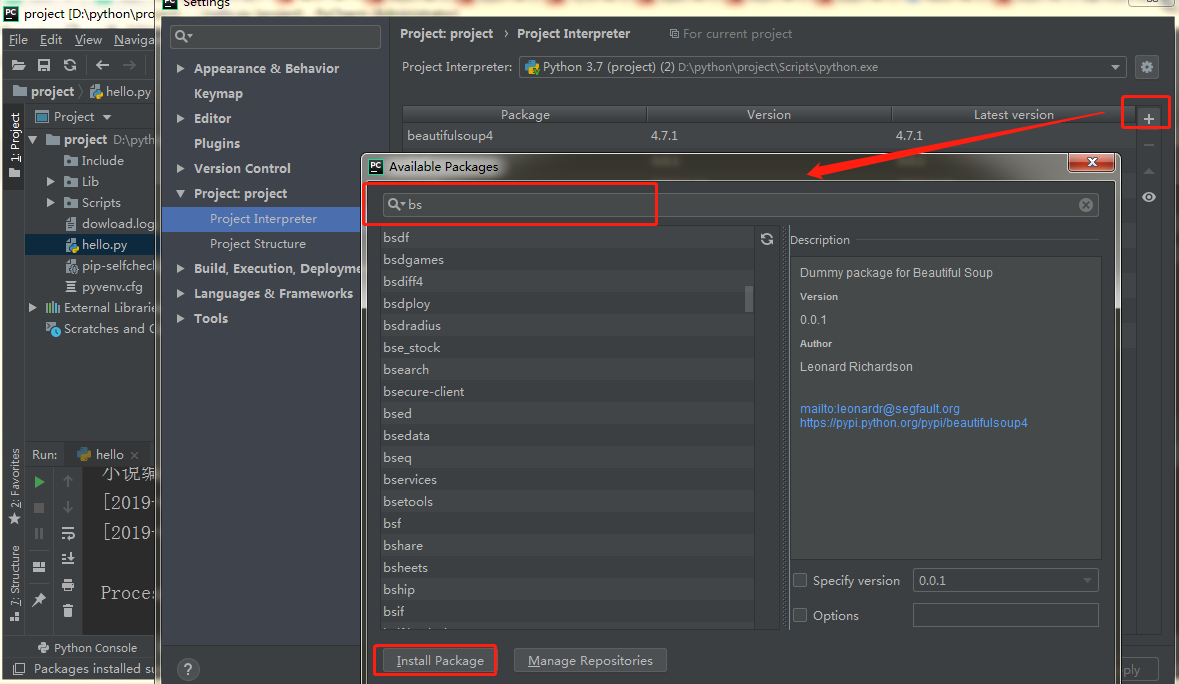The image size is (1179, 684).
Task: Click the green run play icon
Action: 39,482
